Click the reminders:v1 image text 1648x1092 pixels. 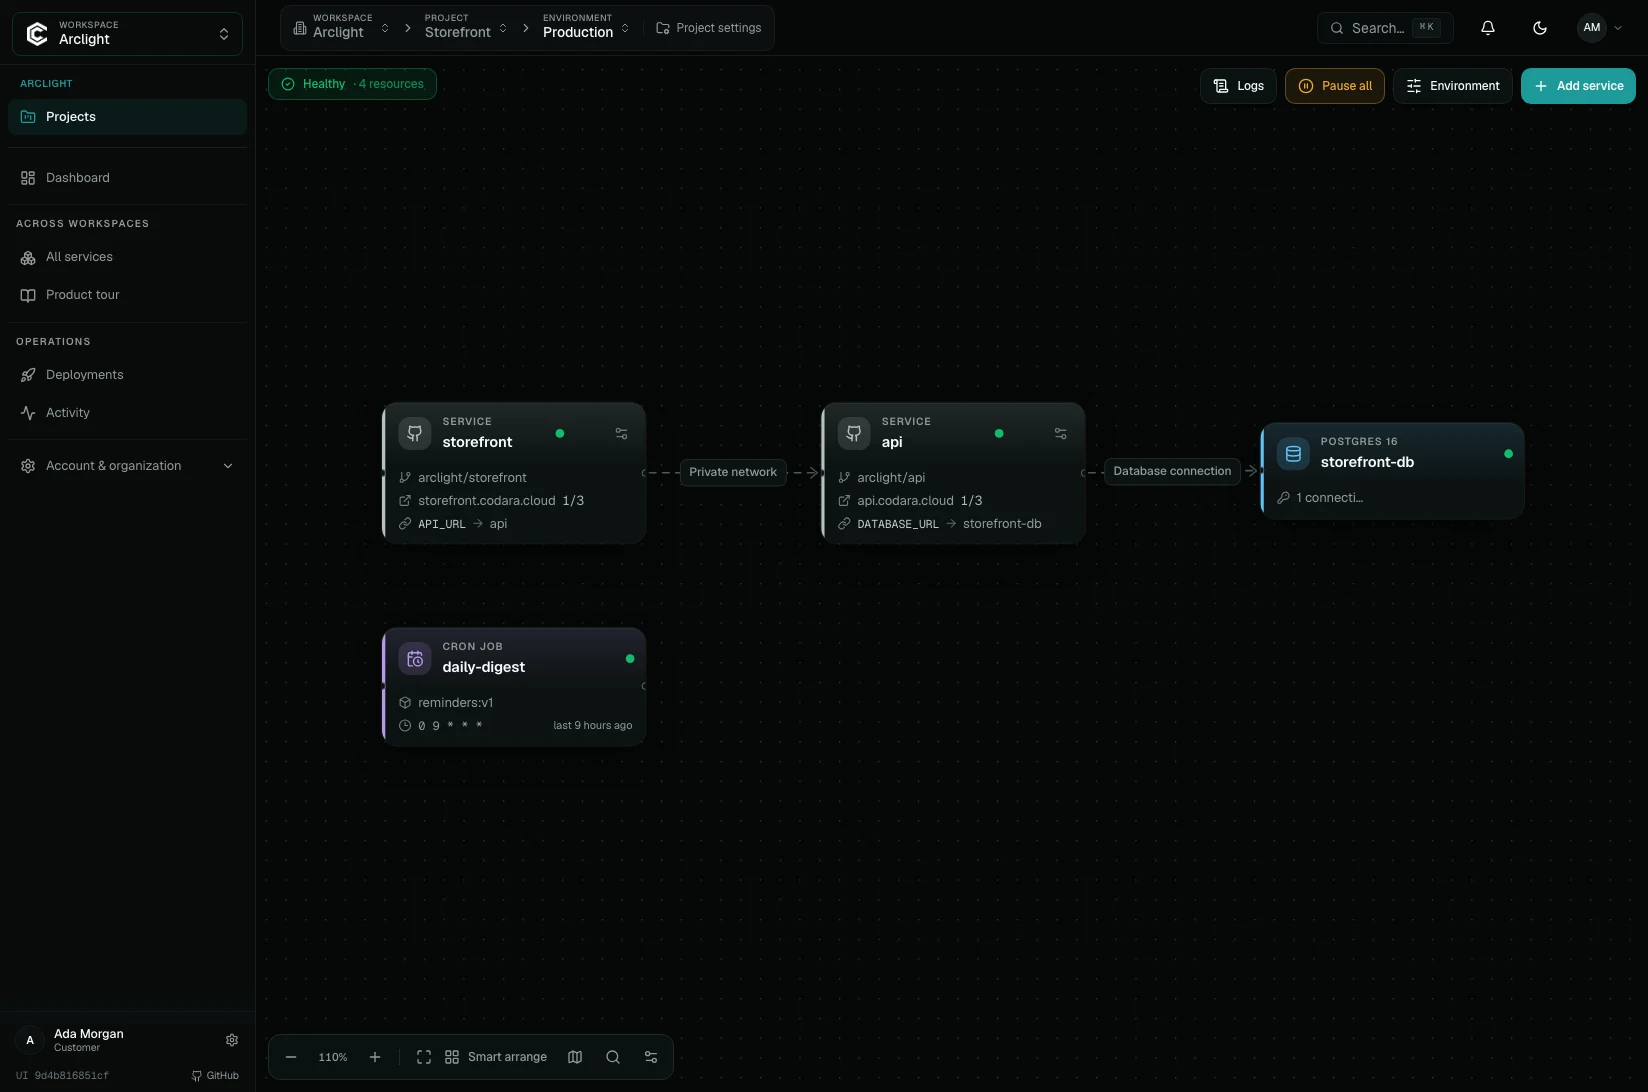coord(455,703)
